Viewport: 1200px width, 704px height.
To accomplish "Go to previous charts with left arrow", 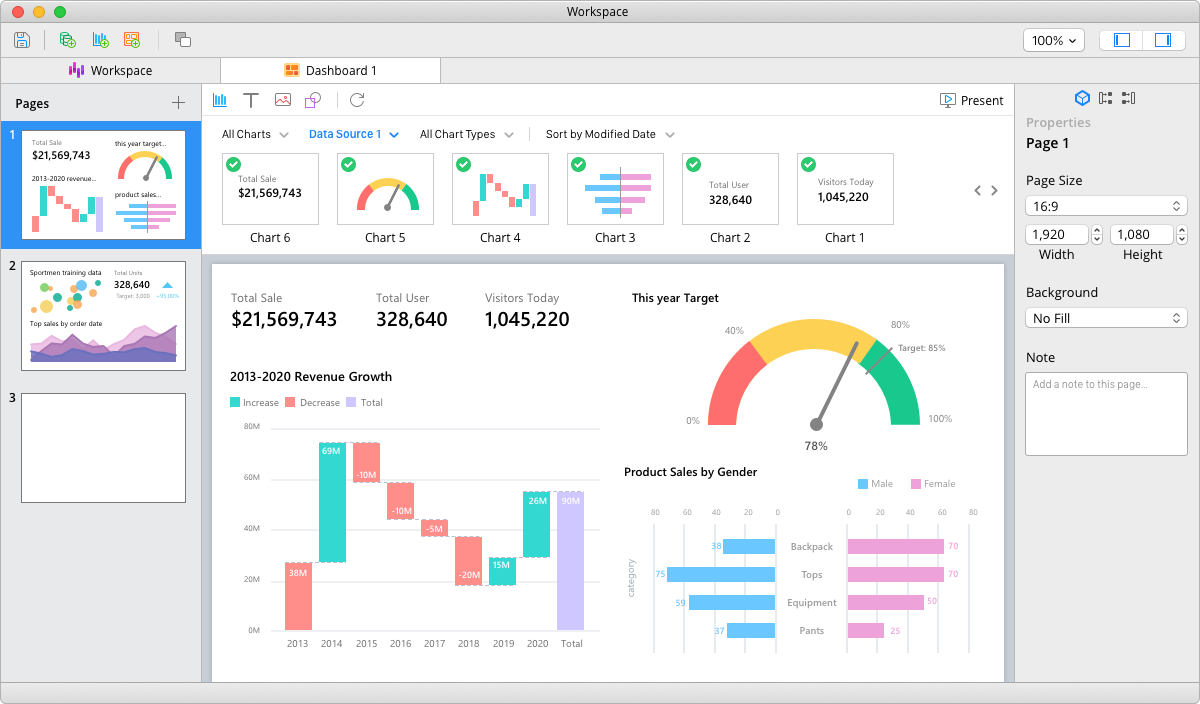I will [x=978, y=190].
